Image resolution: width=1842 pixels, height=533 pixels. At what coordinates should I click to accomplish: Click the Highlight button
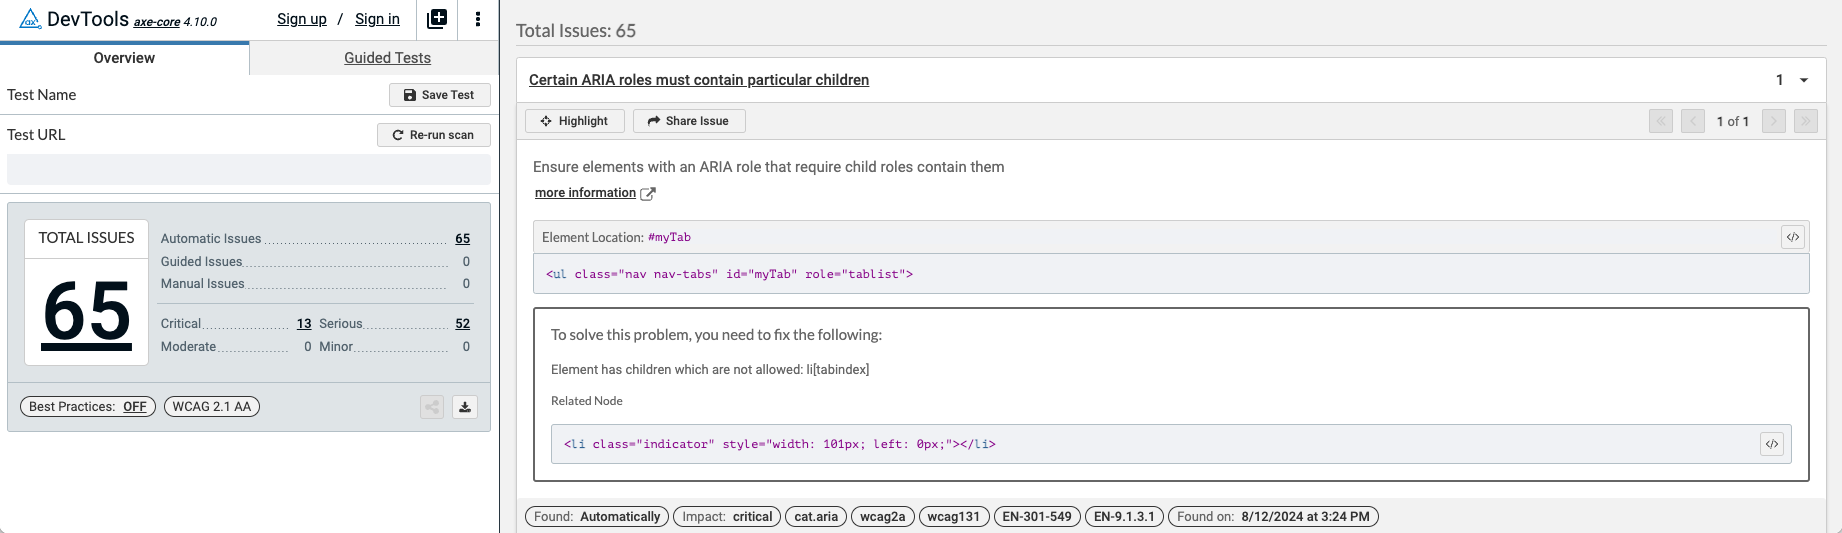click(x=575, y=121)
